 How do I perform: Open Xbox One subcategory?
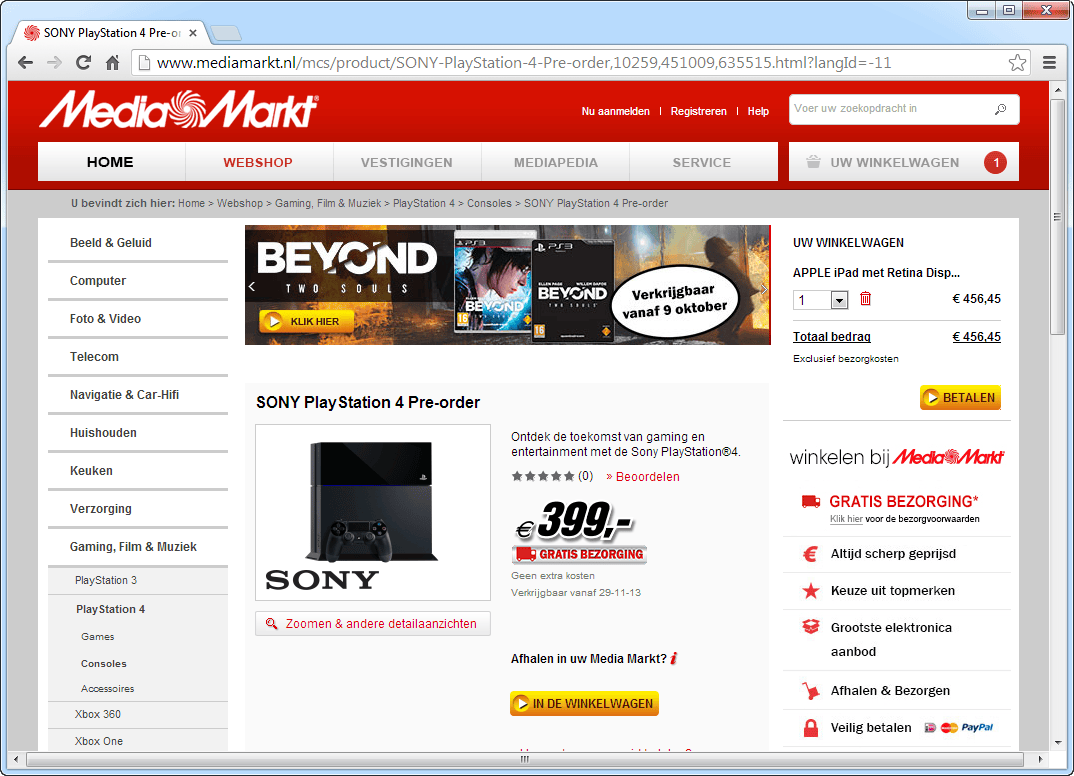click(99, 741)
